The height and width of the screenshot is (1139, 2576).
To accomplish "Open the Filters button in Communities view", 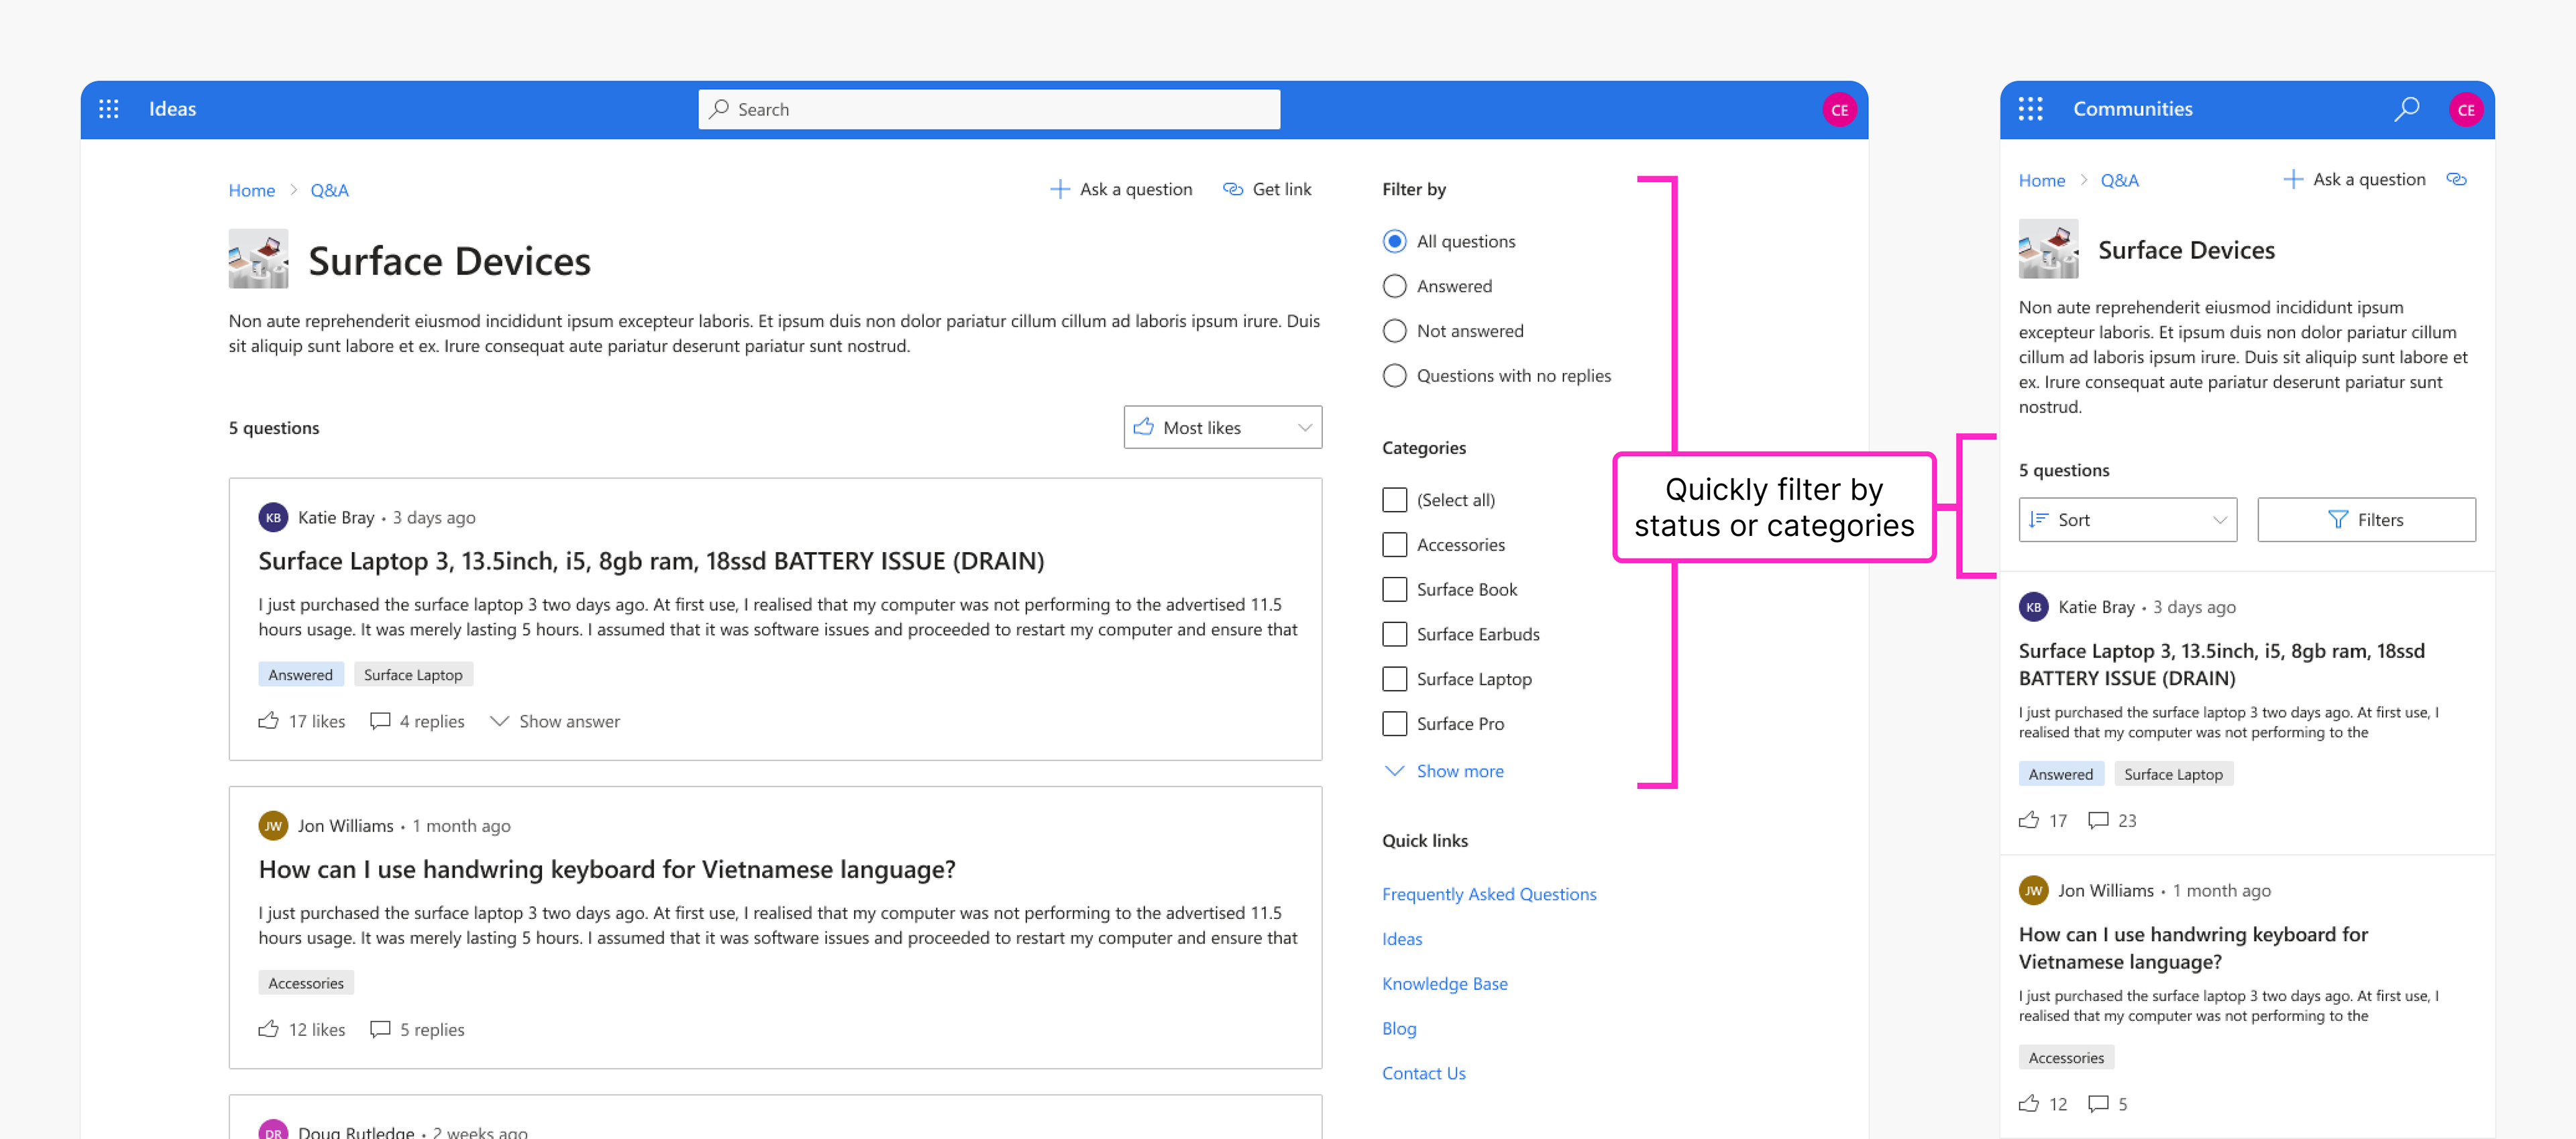I will (2366, 520).
